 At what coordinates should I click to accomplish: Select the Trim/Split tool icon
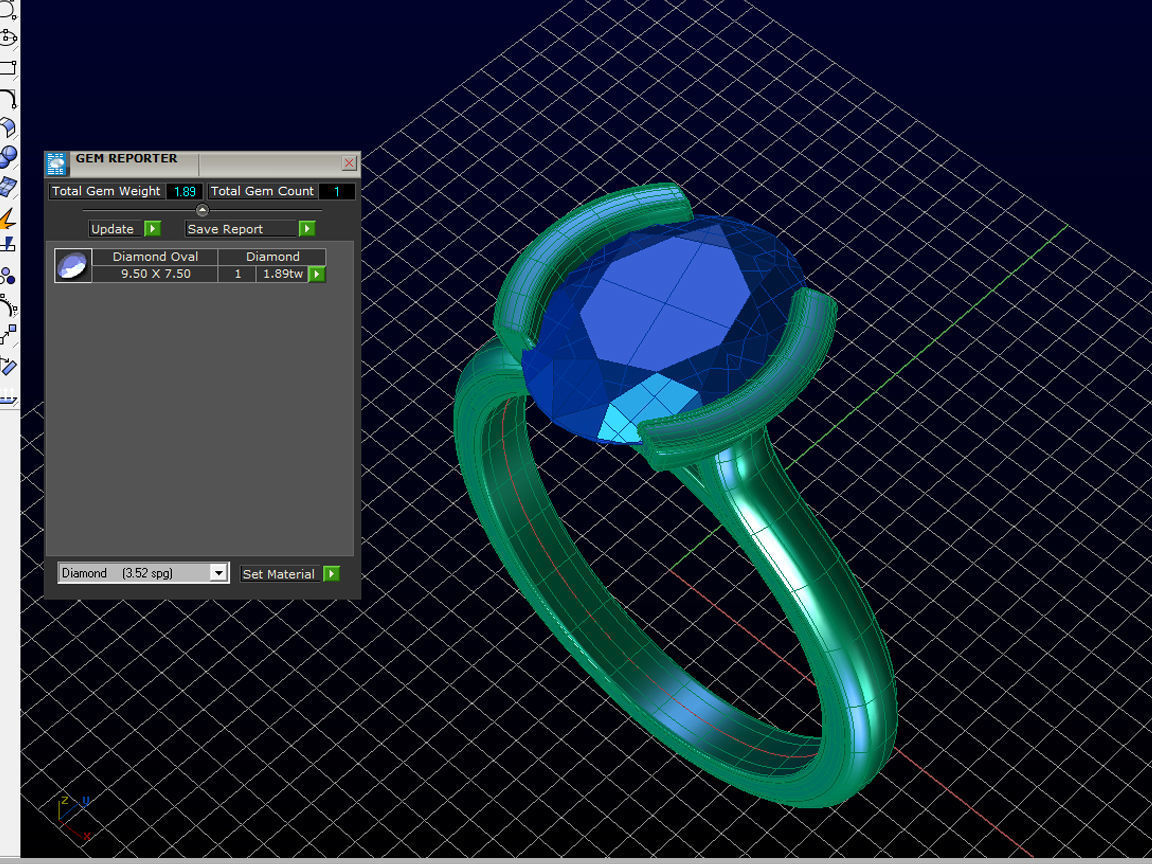[7, 244]
